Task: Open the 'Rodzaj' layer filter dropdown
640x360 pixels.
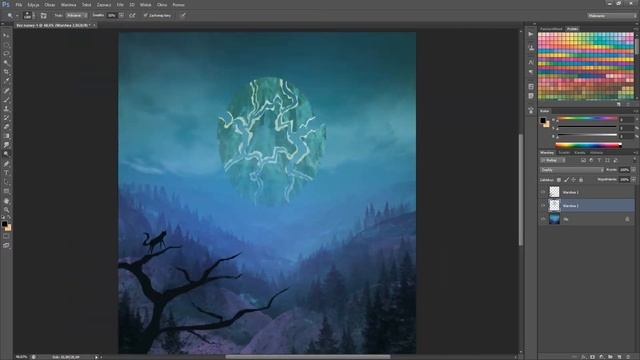Action: [553, 160]
